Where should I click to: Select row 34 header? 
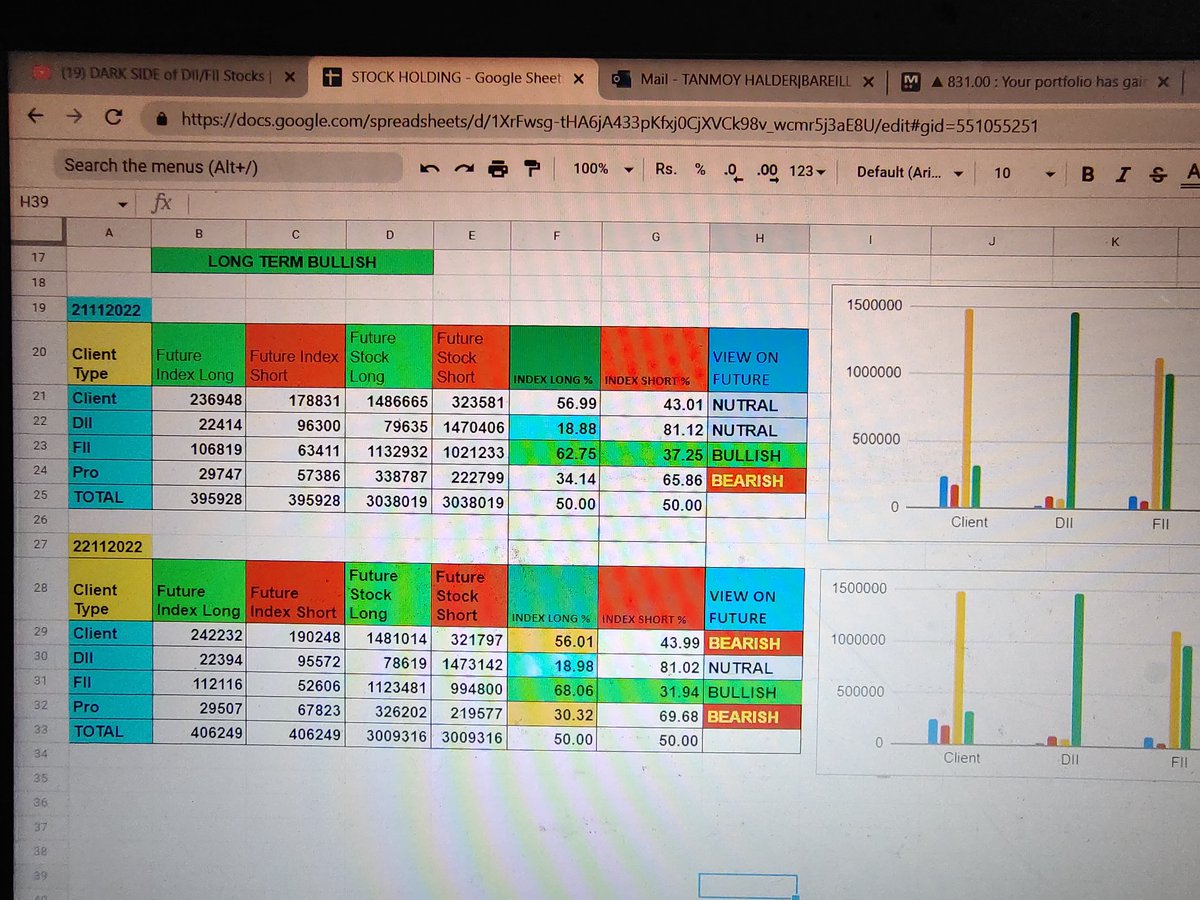(x=40, y=752)
